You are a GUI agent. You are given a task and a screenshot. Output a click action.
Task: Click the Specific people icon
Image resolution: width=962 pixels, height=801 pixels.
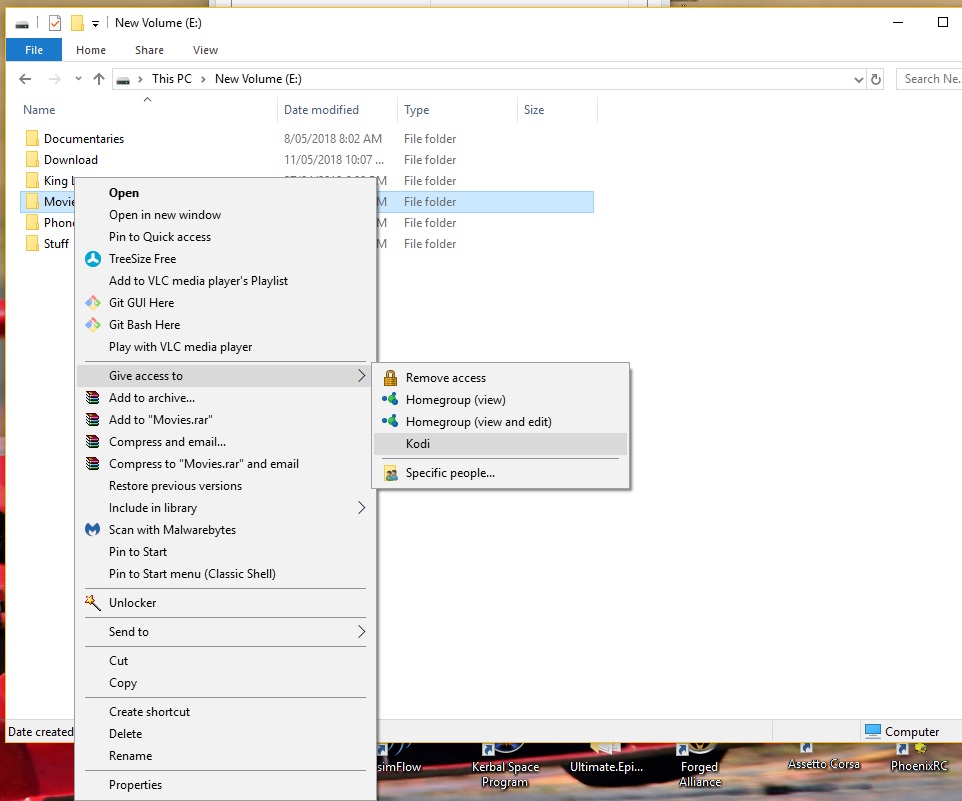[x=389, y=473]
